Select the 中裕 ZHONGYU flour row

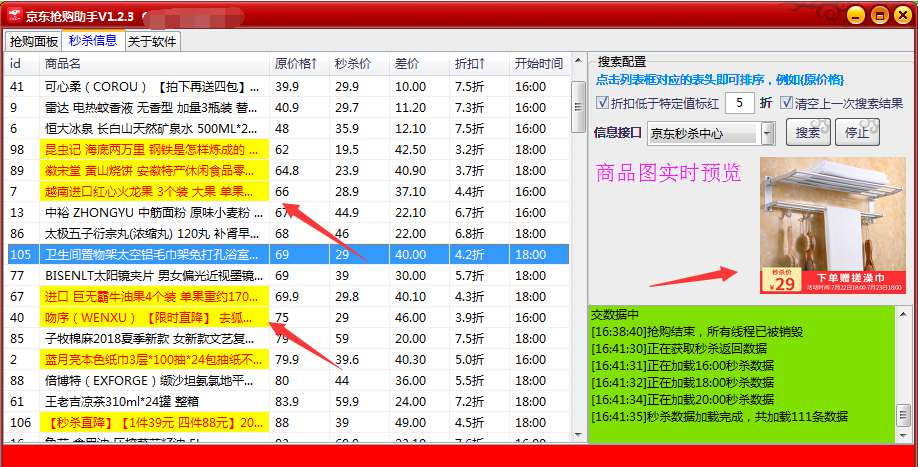point(287,212)
